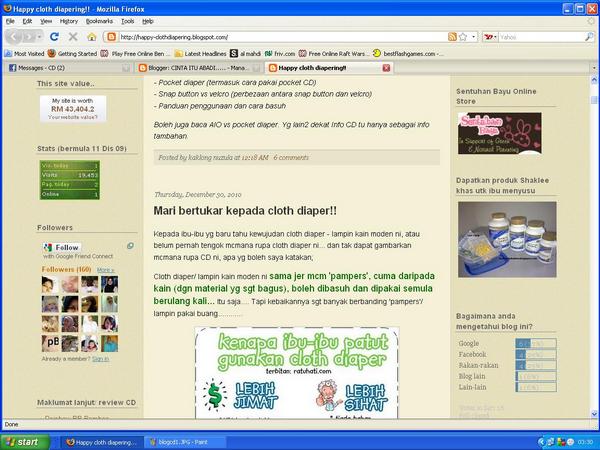This screenshot has height=450, width=600.
Task: Expand the address bar history dropdown
Action: click(x=474, y=37)
